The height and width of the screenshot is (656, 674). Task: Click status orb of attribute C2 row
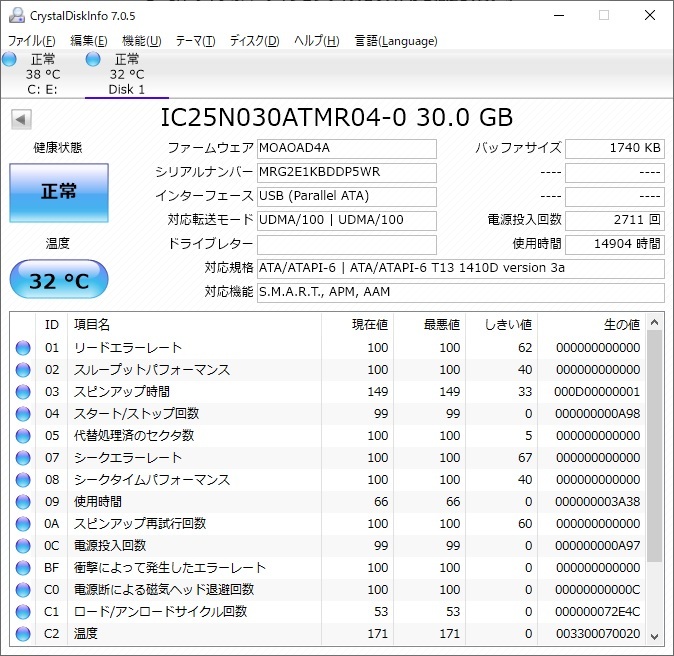[x=23, y=634]
